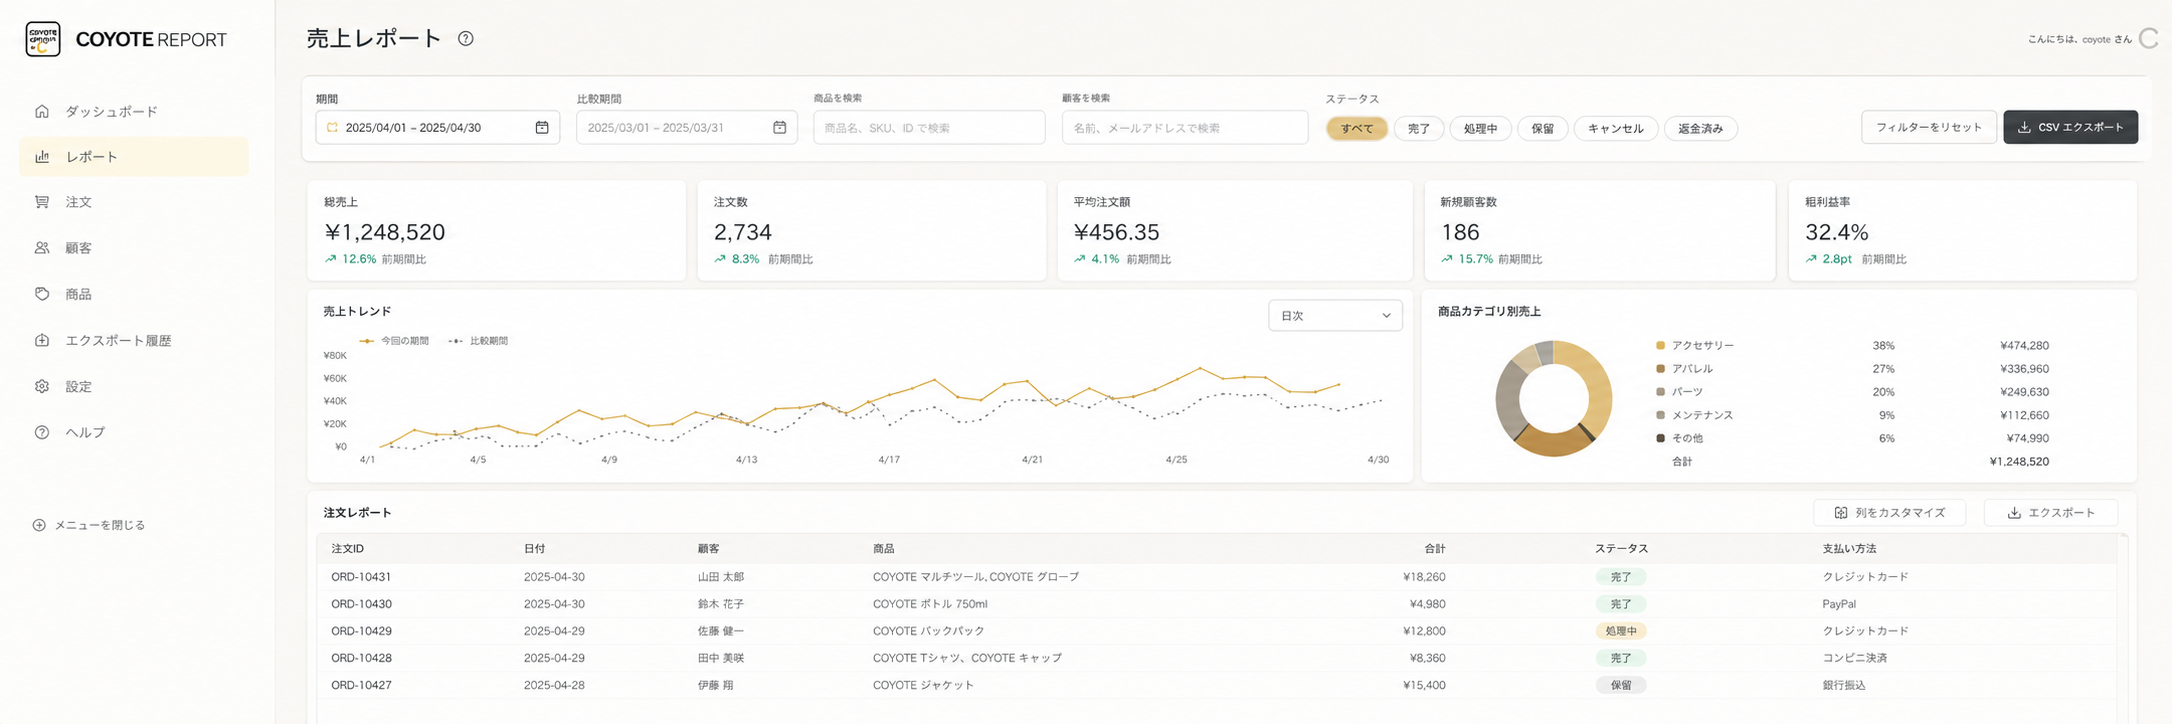Click the アパレル legend color dot

click(x=1661, y=369)
